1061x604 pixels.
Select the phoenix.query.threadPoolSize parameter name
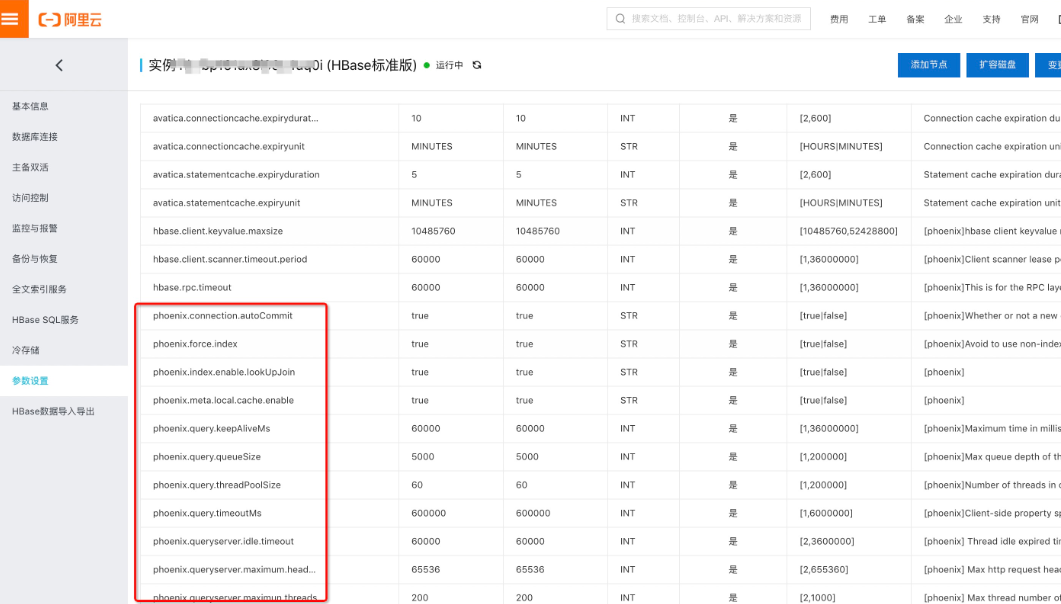coord(217,485)
